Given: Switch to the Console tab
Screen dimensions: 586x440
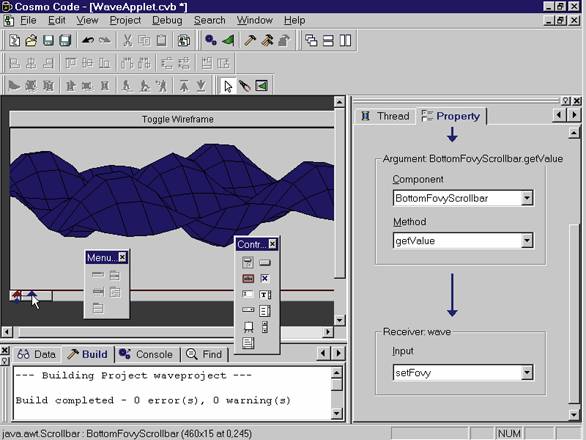Looking at the screenshot, I should (147, 354).
